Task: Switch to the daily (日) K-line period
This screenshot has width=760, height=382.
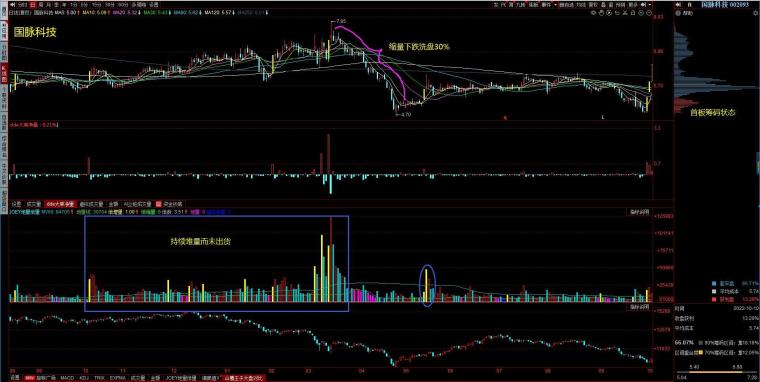Action: pos(32,5)
